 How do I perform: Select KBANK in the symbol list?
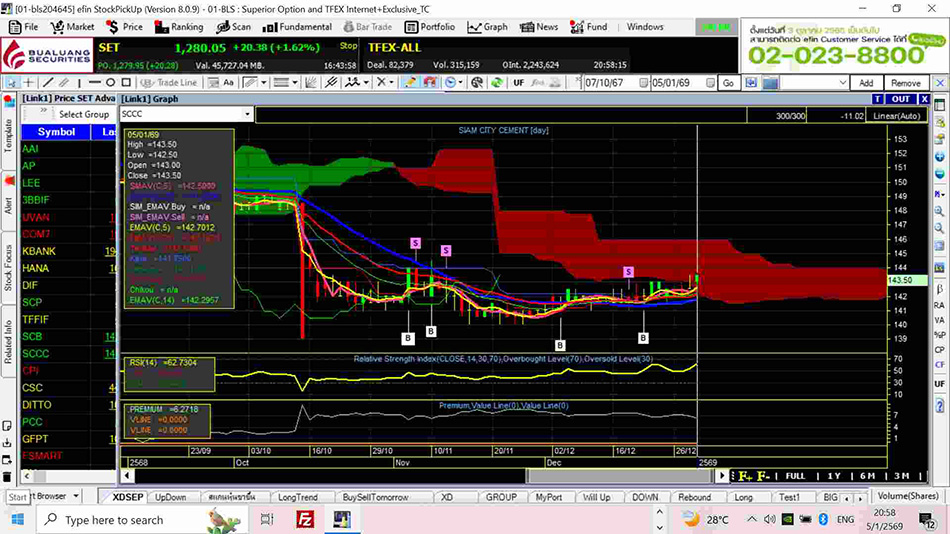coord(40,251)
